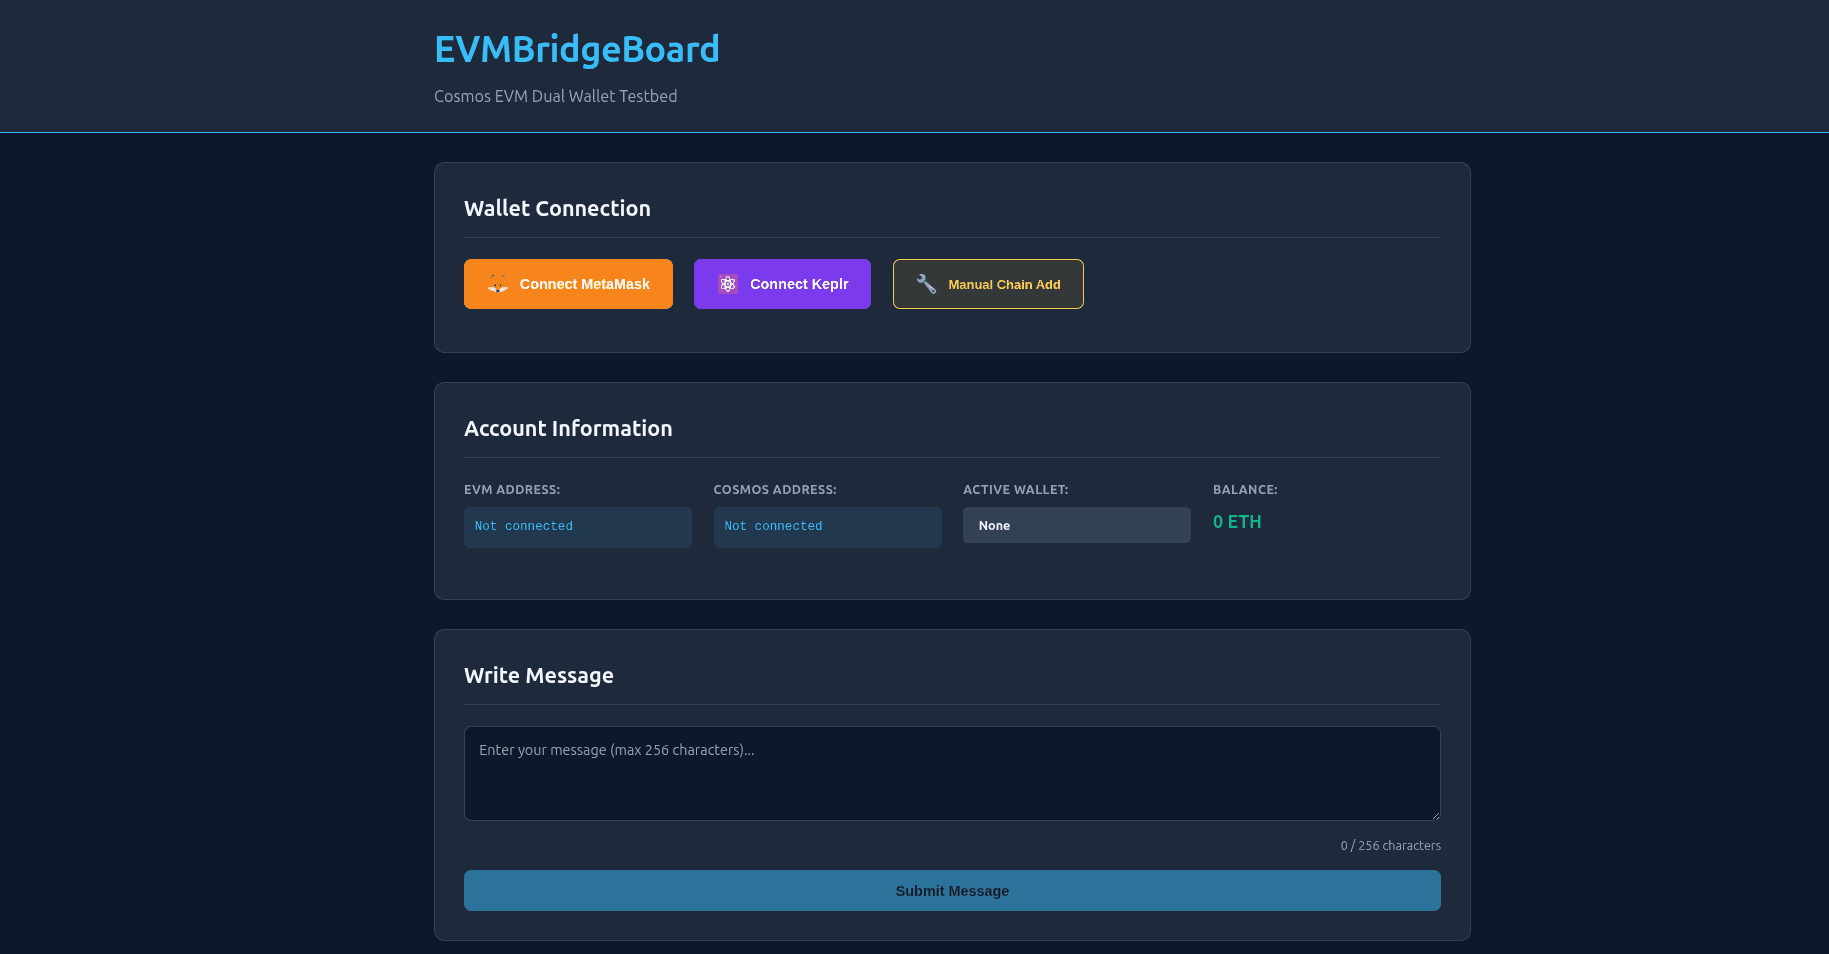
Task: Click the 'Account Information' heading
Action: pos(568,428)
